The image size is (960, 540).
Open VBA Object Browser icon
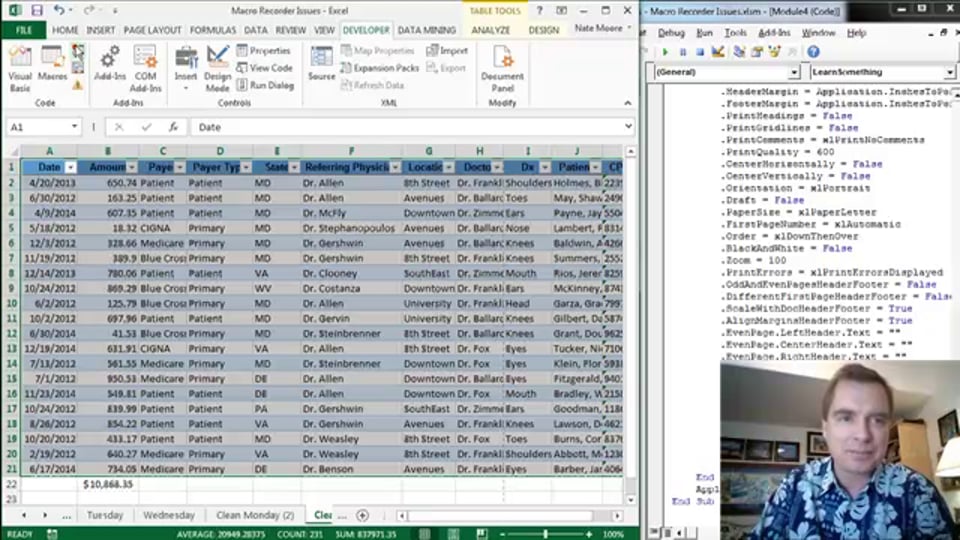774,52
